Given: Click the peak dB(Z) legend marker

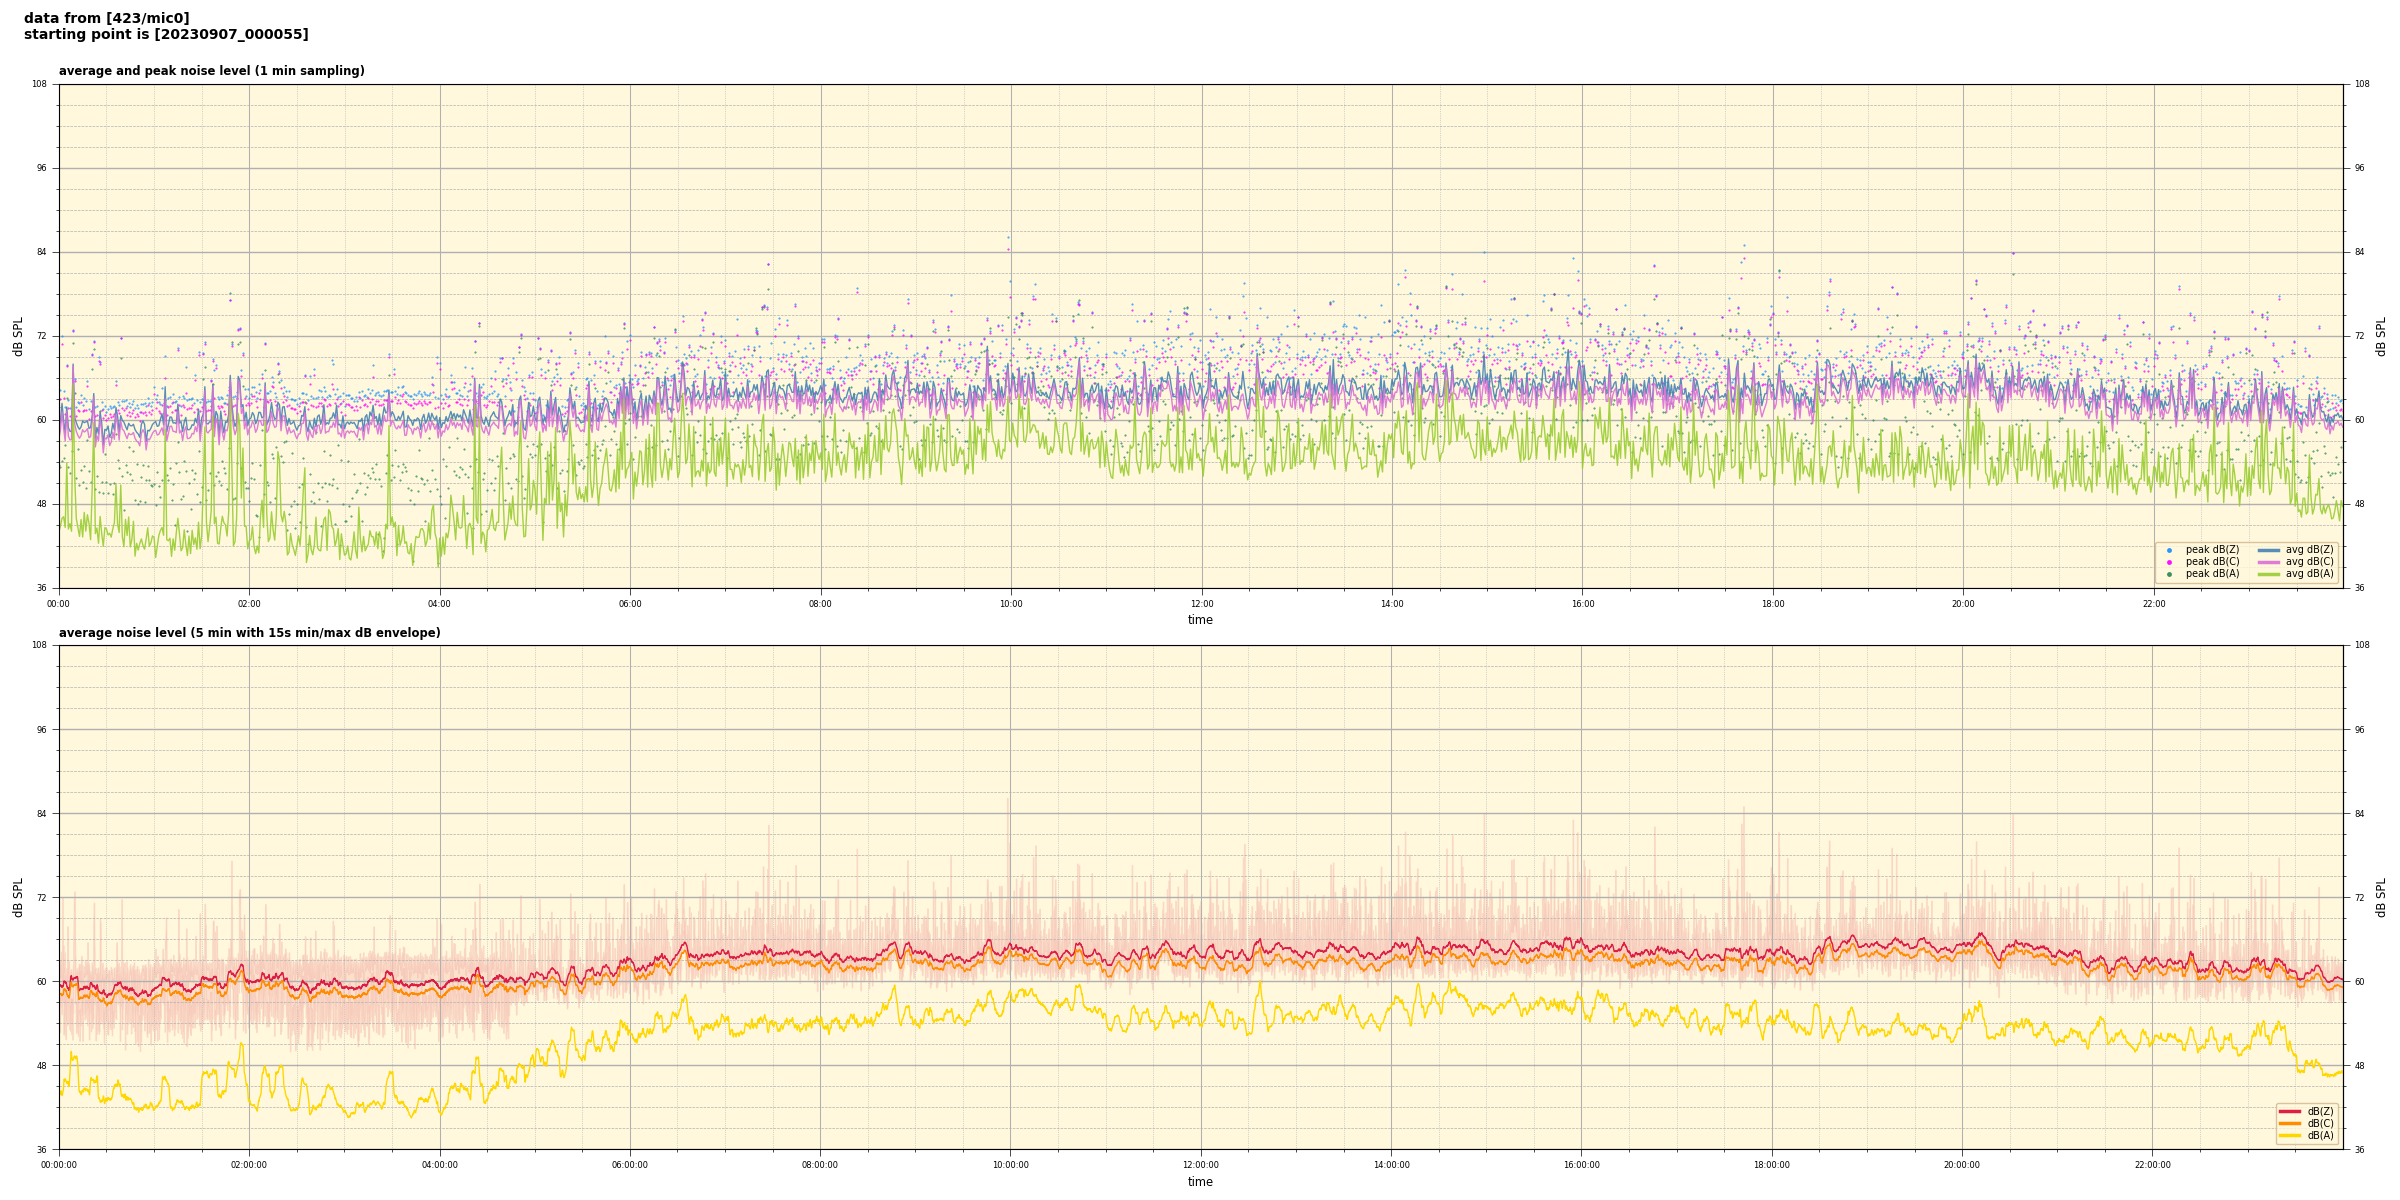Looking at the screenshot, I should point(2169,550).
